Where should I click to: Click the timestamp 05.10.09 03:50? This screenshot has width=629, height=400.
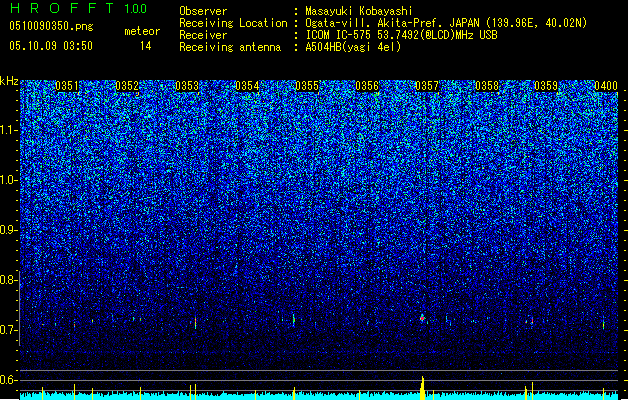click(51, 45)
